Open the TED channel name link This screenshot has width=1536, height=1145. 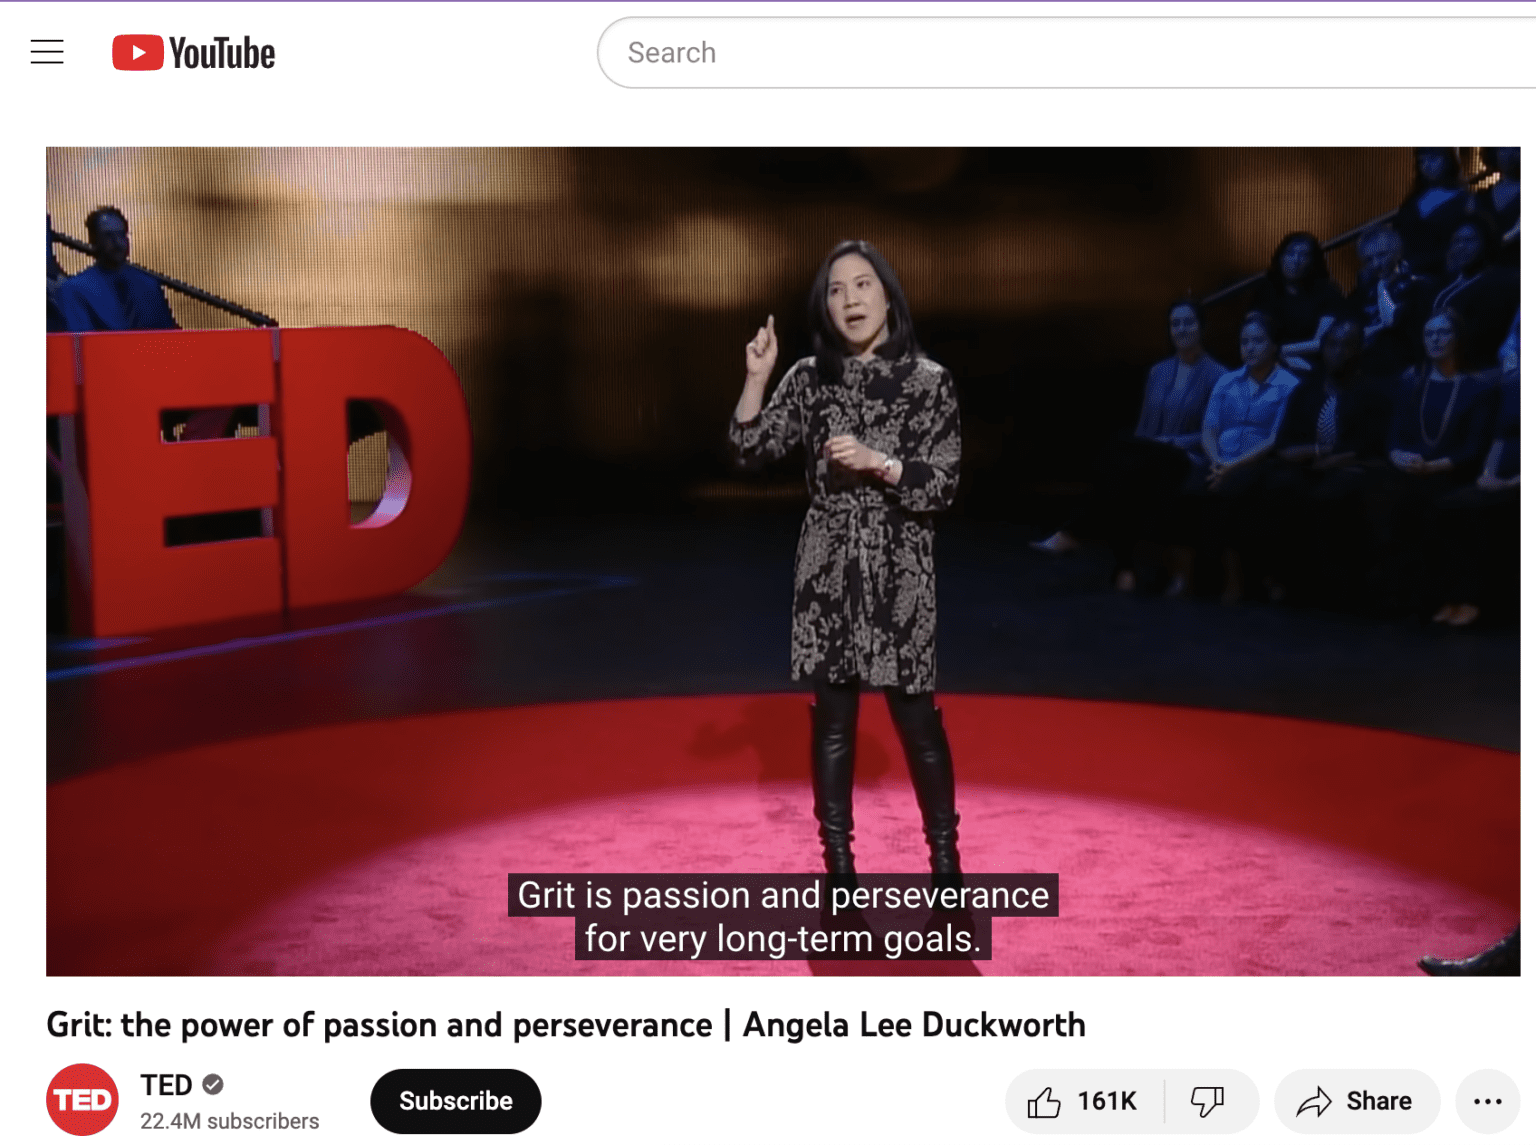tap(166, 1085)
